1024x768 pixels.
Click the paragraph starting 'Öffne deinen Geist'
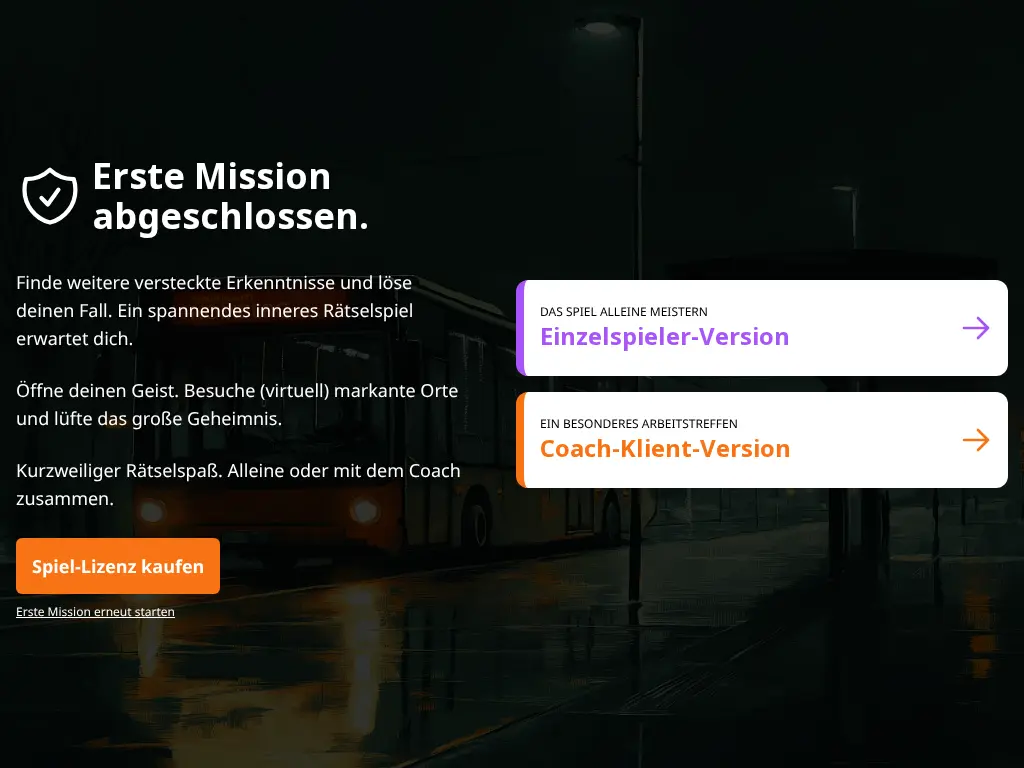click(237, 405)
